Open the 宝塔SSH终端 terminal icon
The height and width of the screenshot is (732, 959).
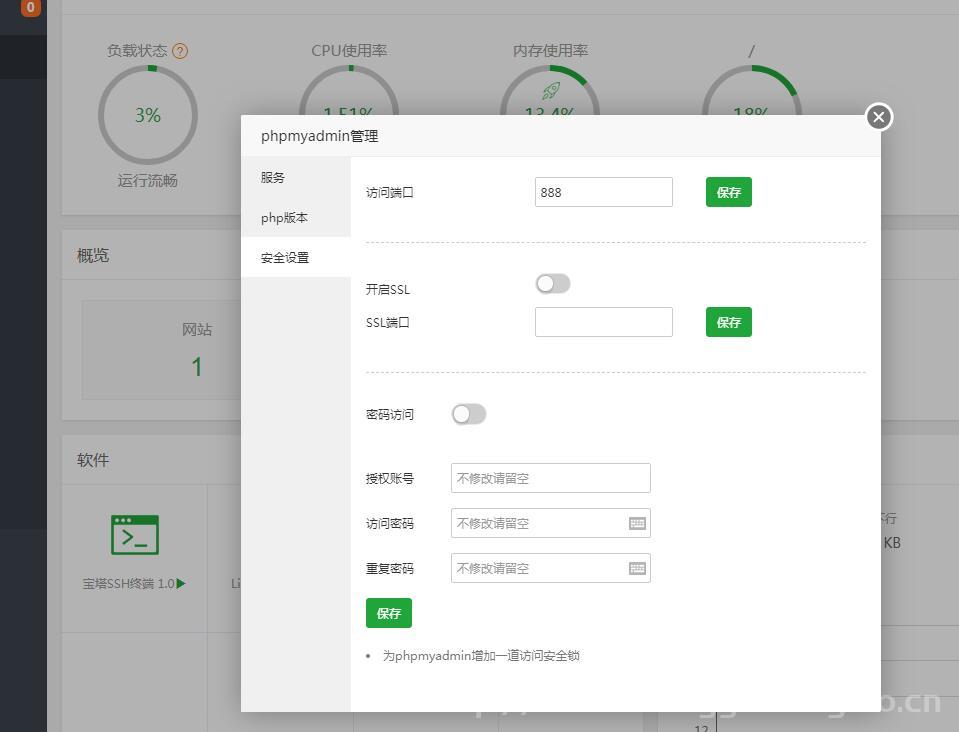[x=133, y=534]
